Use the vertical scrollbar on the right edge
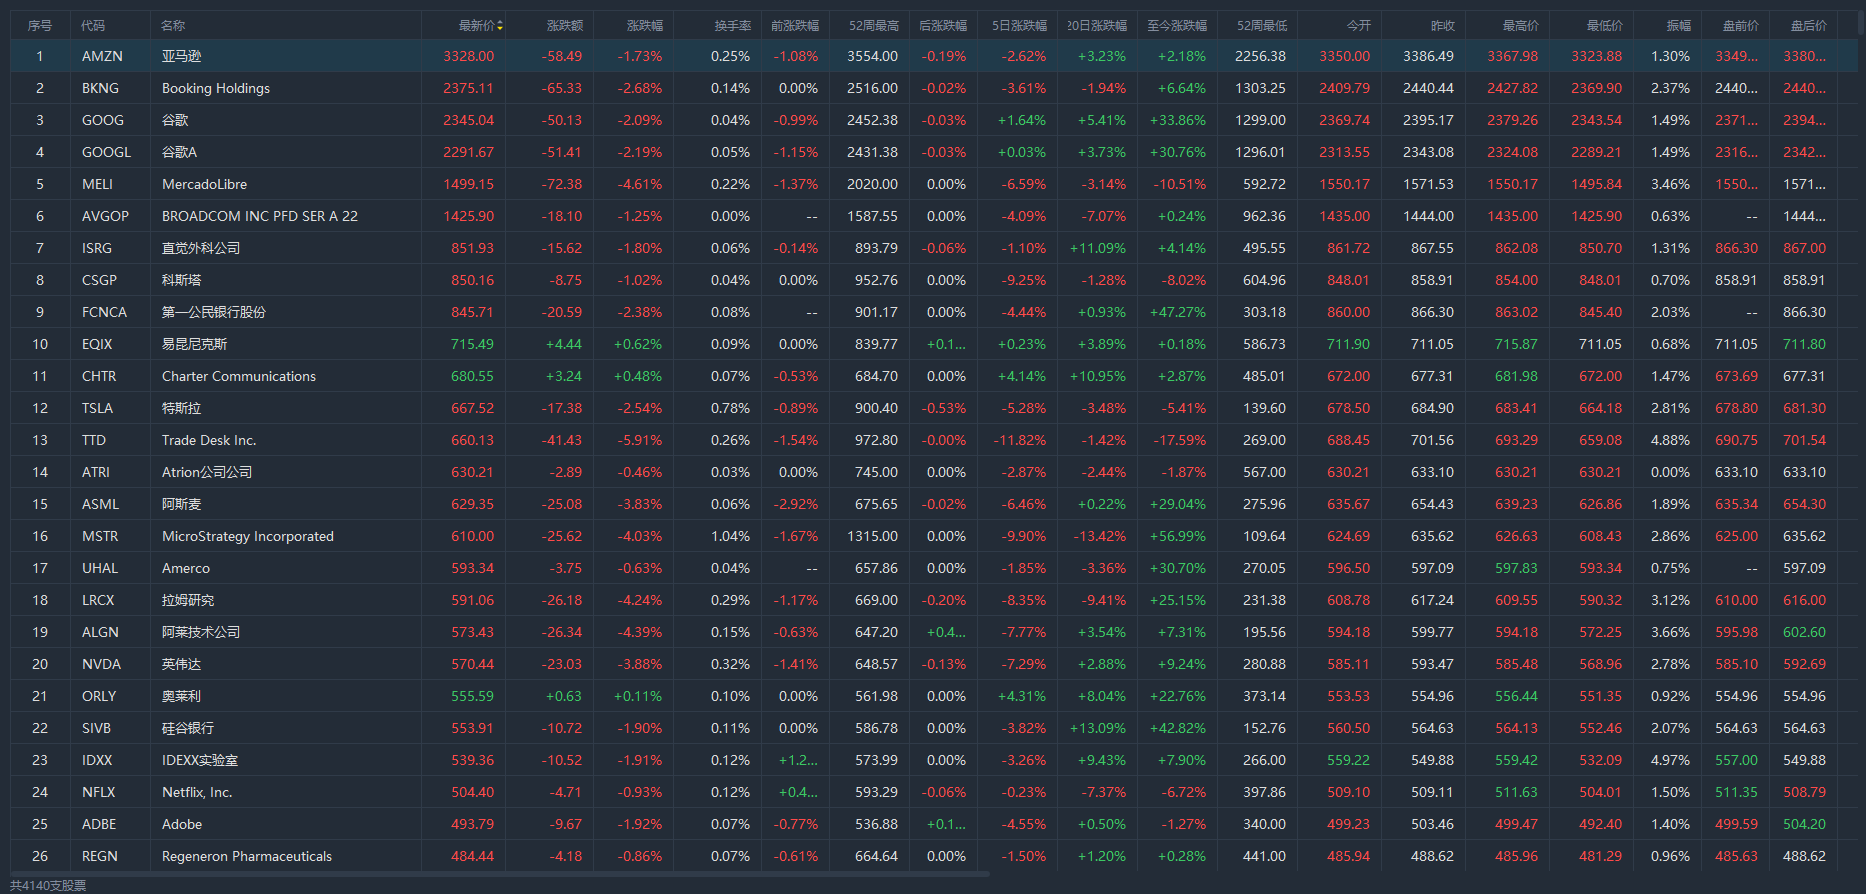Viewport: 1866px width, 894px height. (1861, 24)
